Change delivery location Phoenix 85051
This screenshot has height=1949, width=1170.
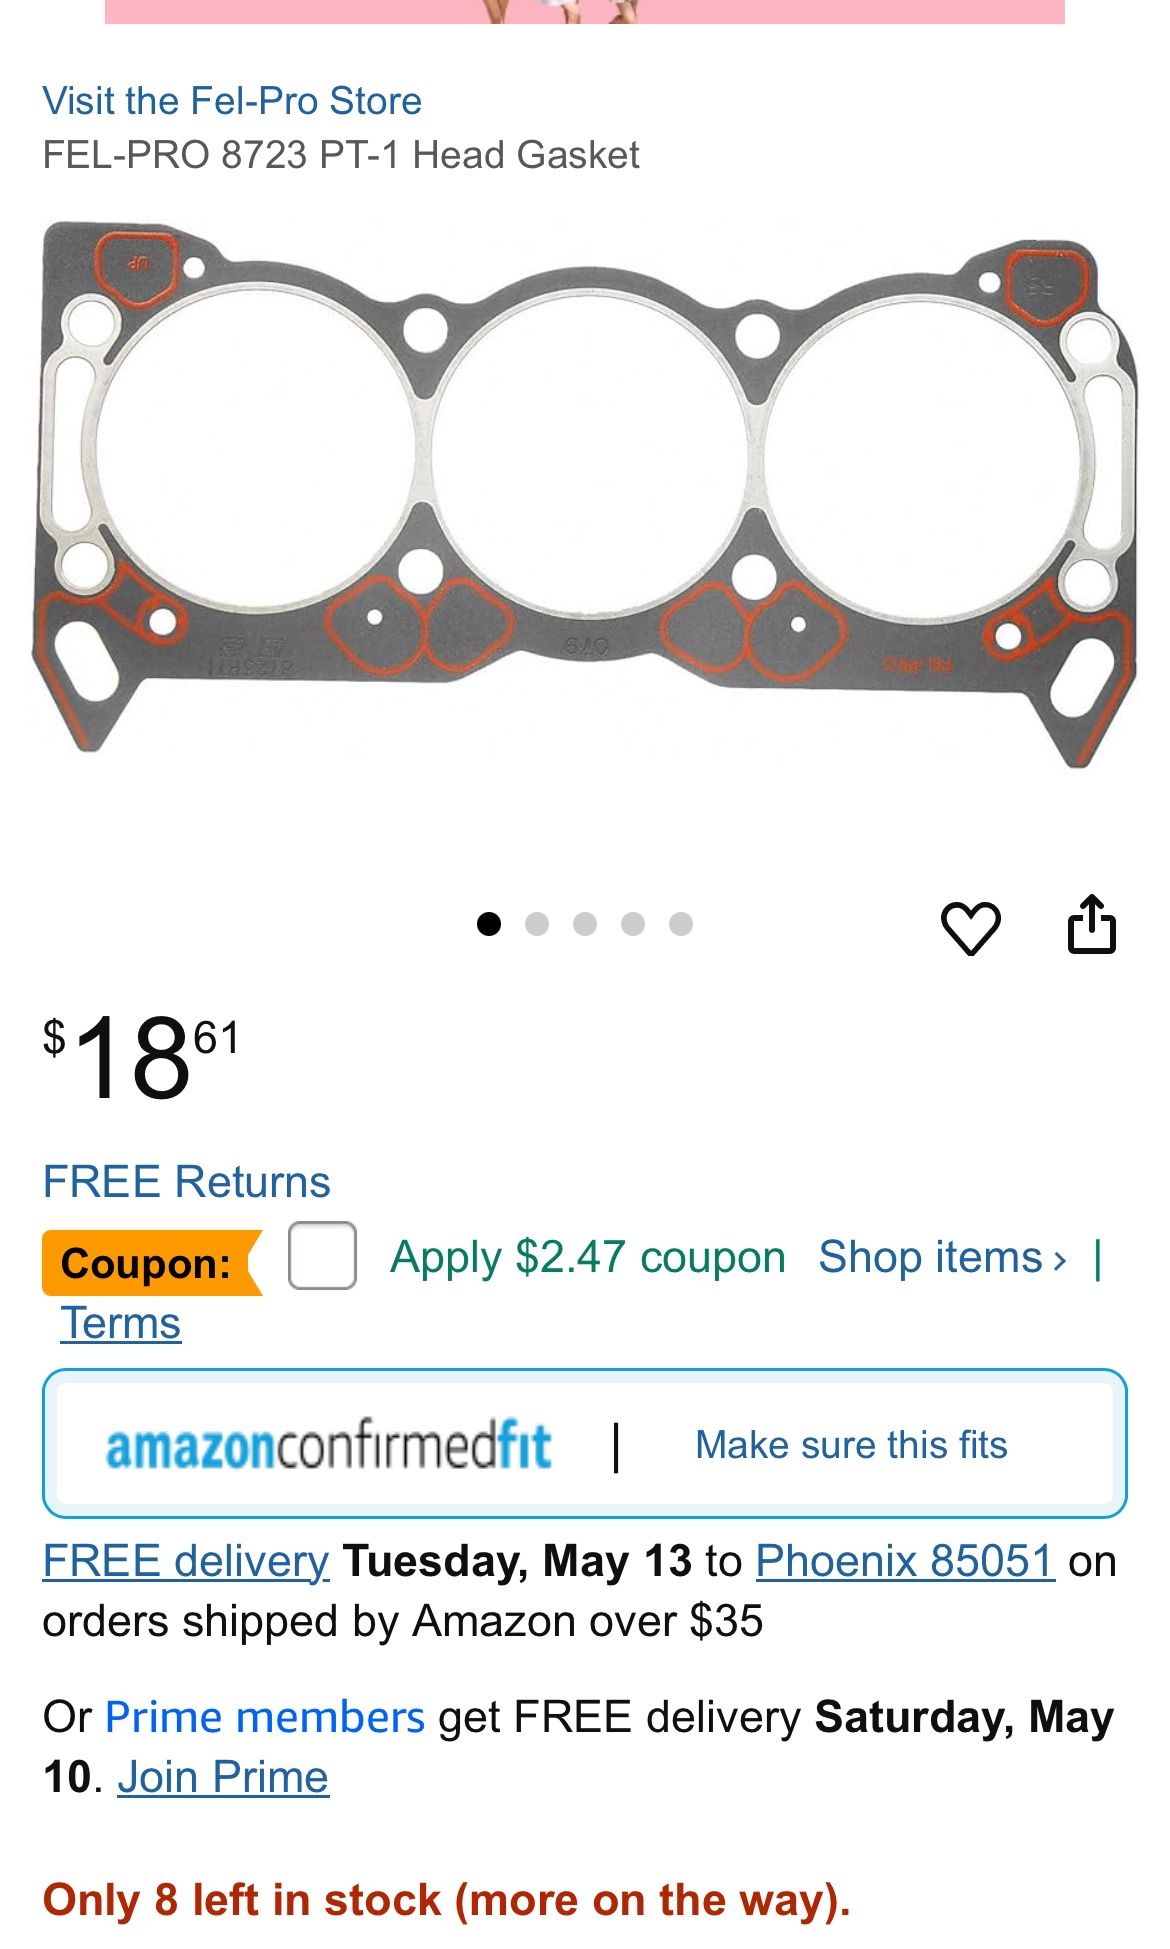(905, 1561)
